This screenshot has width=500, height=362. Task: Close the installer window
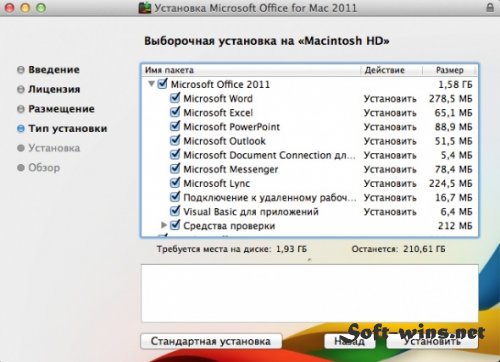tap(10, 8)
